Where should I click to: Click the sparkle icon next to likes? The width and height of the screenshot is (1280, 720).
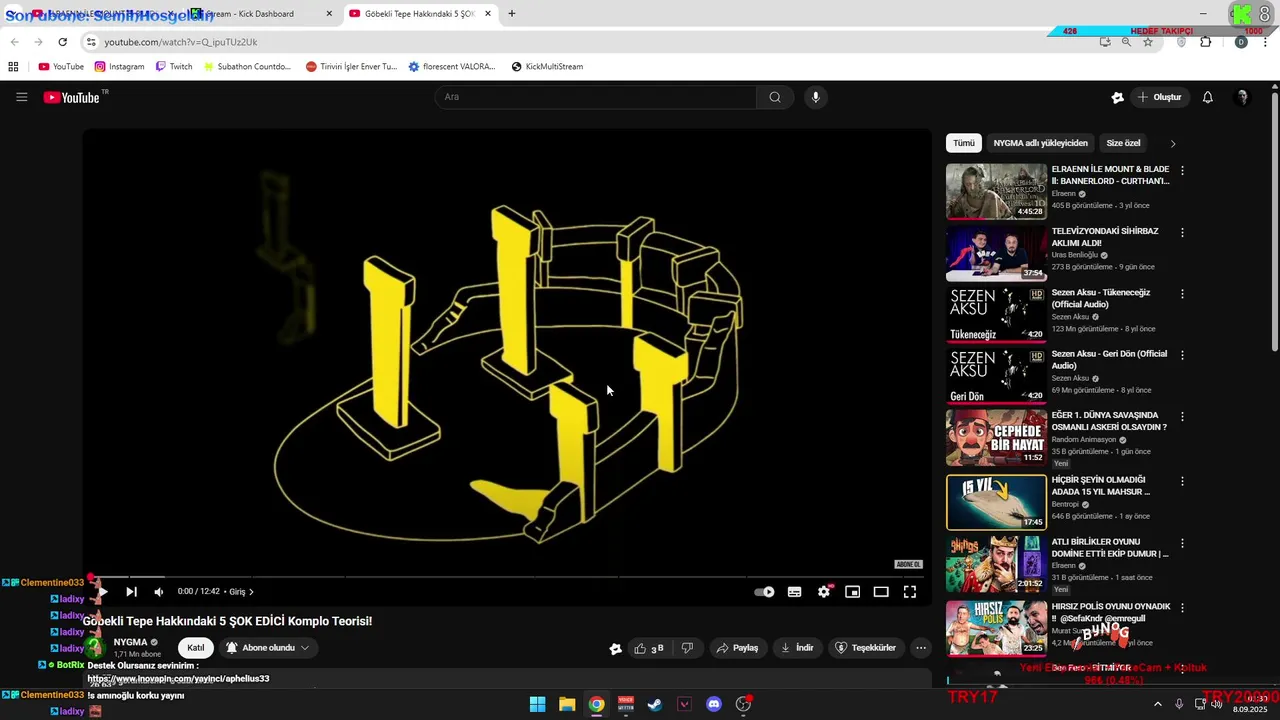tap(615, 648)
